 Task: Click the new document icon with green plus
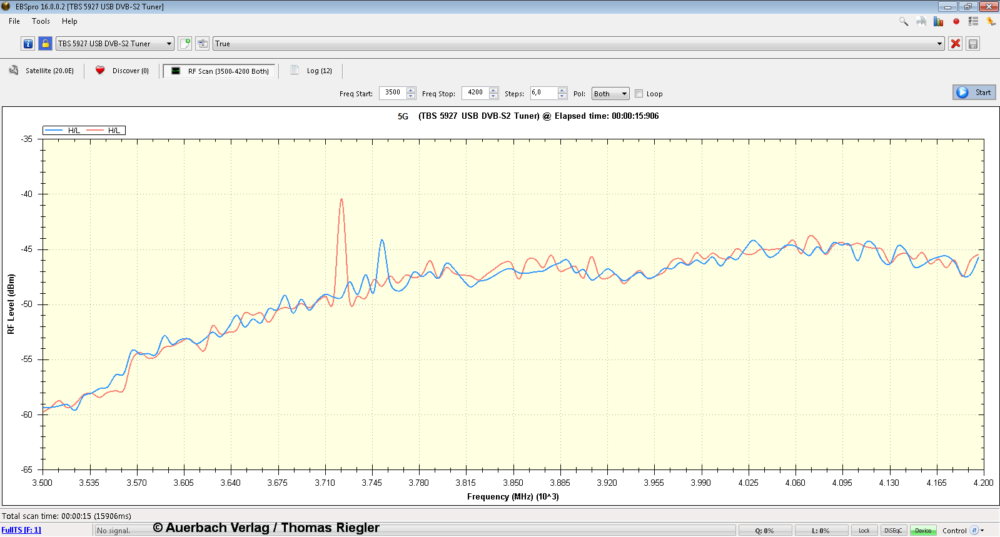185,43
